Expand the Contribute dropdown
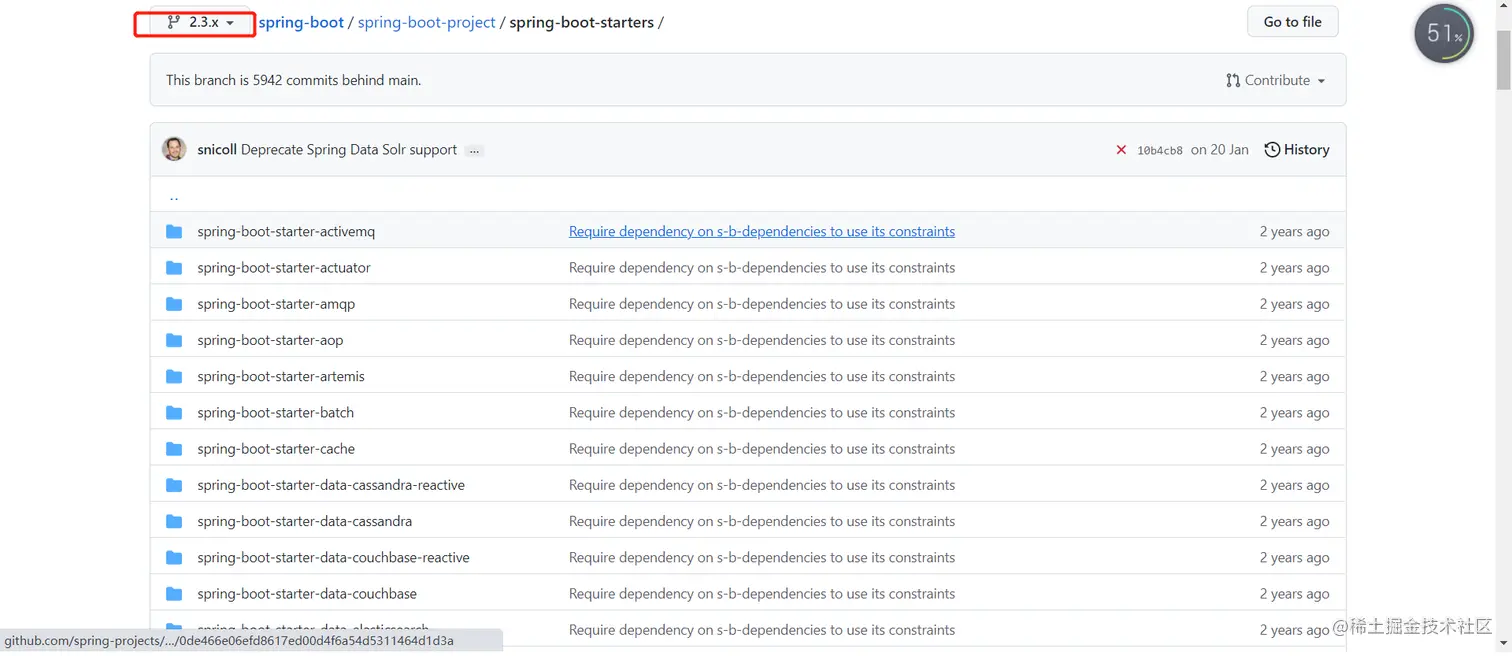Image resolution: width=1512 pixels, height=656 pixels. 1275,80
